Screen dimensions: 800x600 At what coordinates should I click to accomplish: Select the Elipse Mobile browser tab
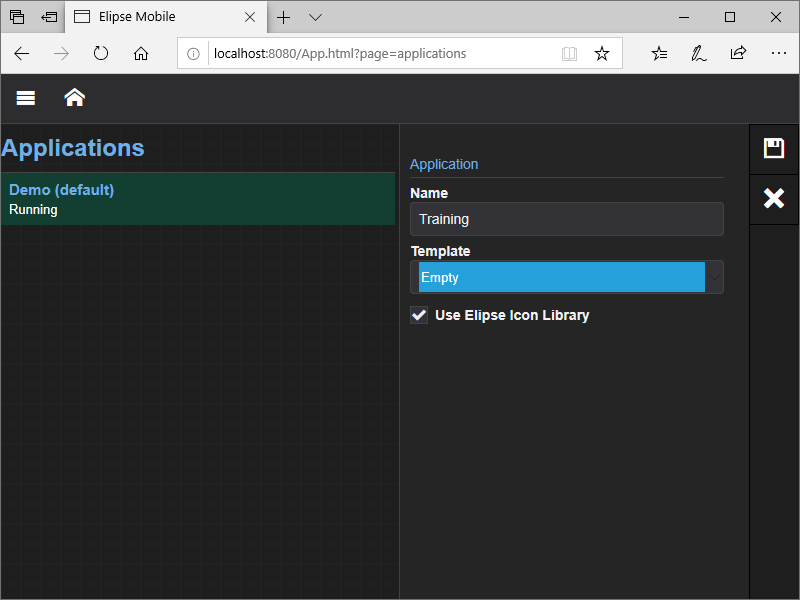tap(160, 17)
